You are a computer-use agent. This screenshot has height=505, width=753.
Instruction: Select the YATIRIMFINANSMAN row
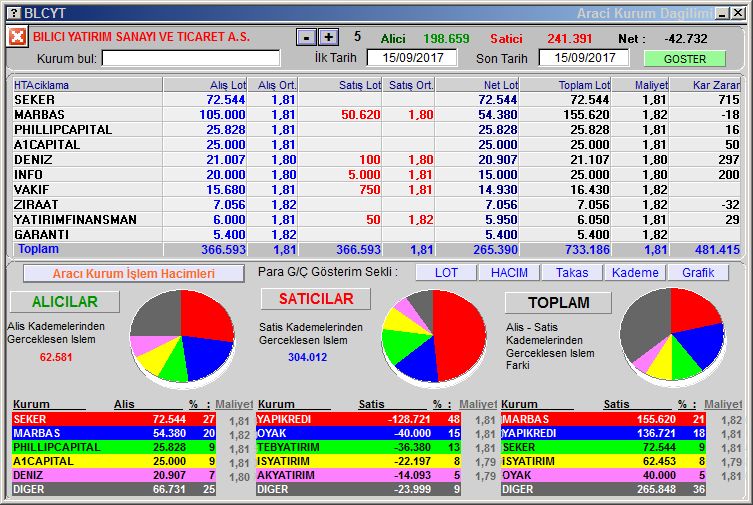pyautogui.click(x=376, y=219)
